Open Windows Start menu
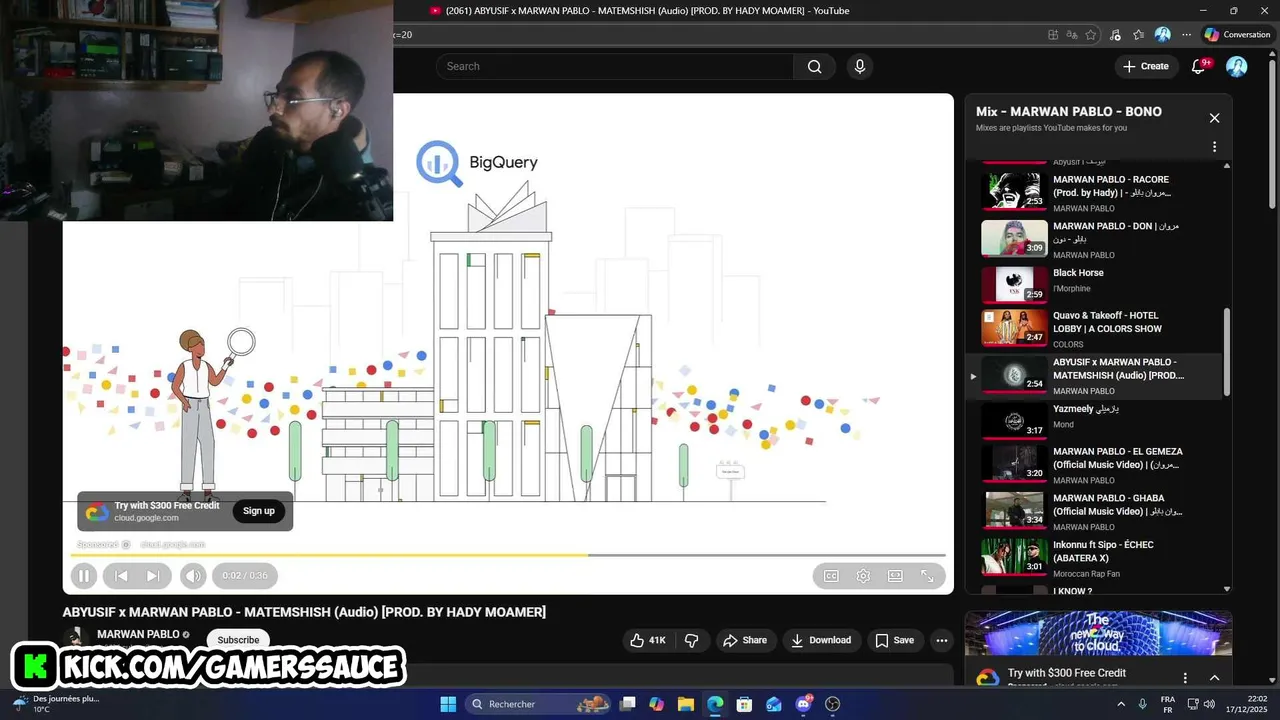Image resolution: width=1280 pixels, height=720 pixels. pyautogui.click(x=448, y=704)
